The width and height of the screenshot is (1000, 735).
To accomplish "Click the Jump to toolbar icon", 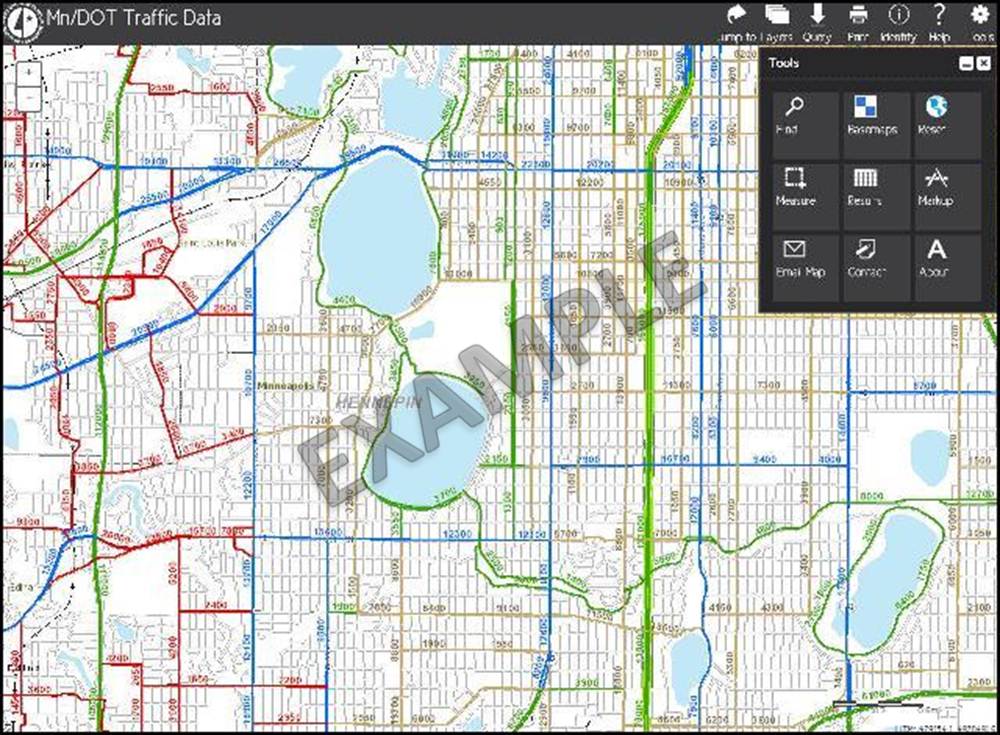I will pyautogui.click(x=736, y=15).
